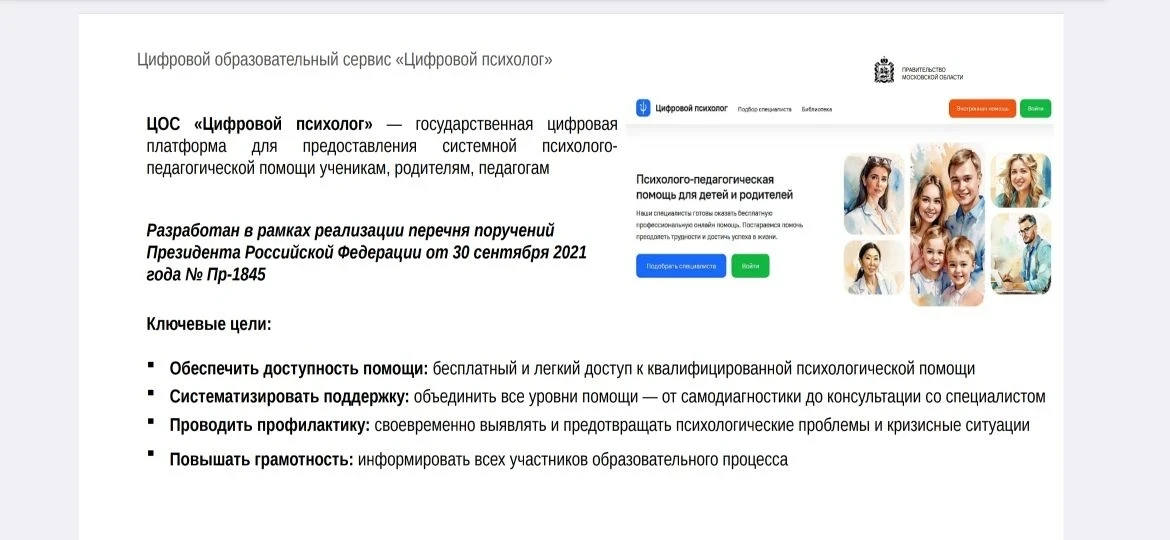
Task: Click the orange Экстренная помощь button
Action: point(982,109)
